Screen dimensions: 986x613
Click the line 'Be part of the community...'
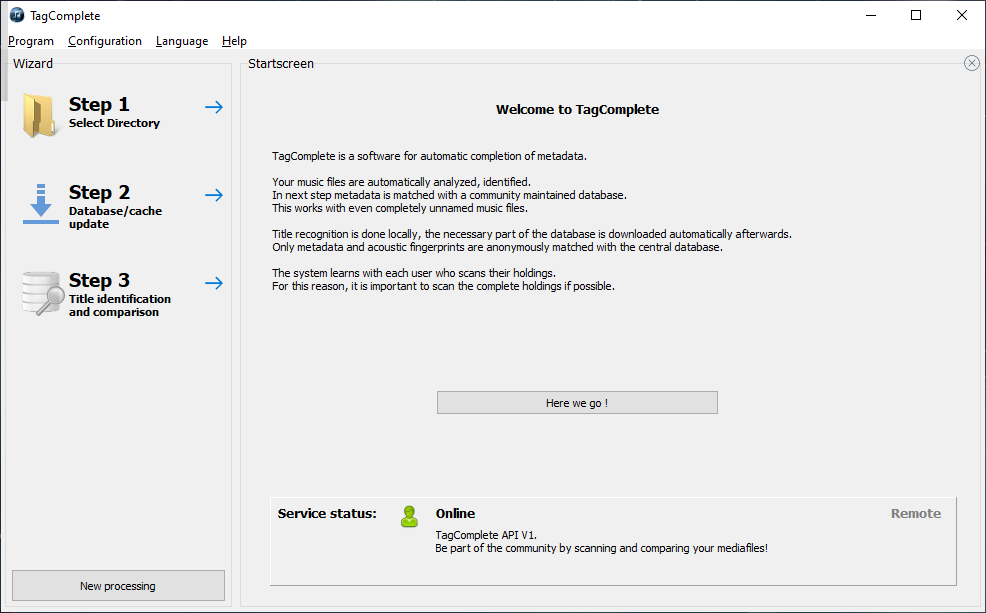[601, 548]
